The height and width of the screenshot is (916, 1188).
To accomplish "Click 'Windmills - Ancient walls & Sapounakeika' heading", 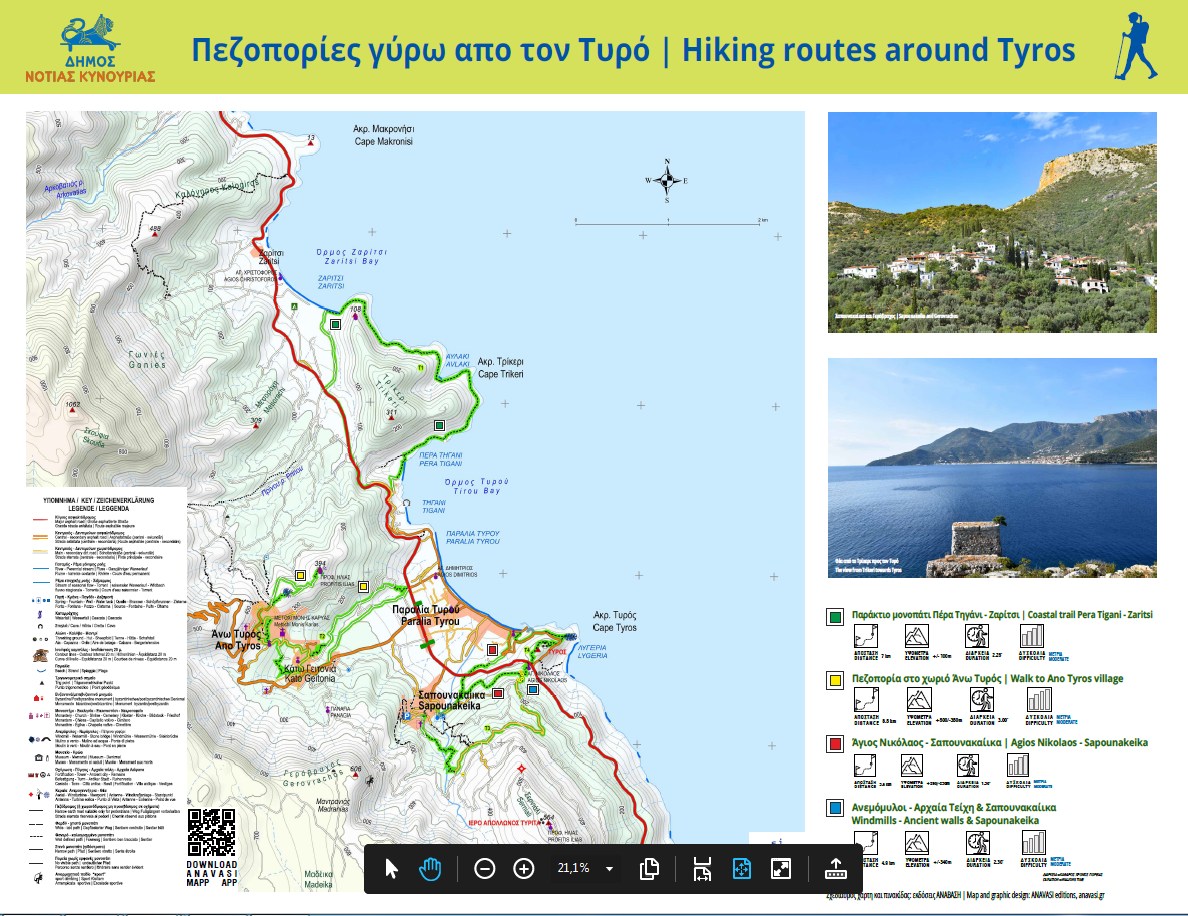I will [x=945, y=821].
